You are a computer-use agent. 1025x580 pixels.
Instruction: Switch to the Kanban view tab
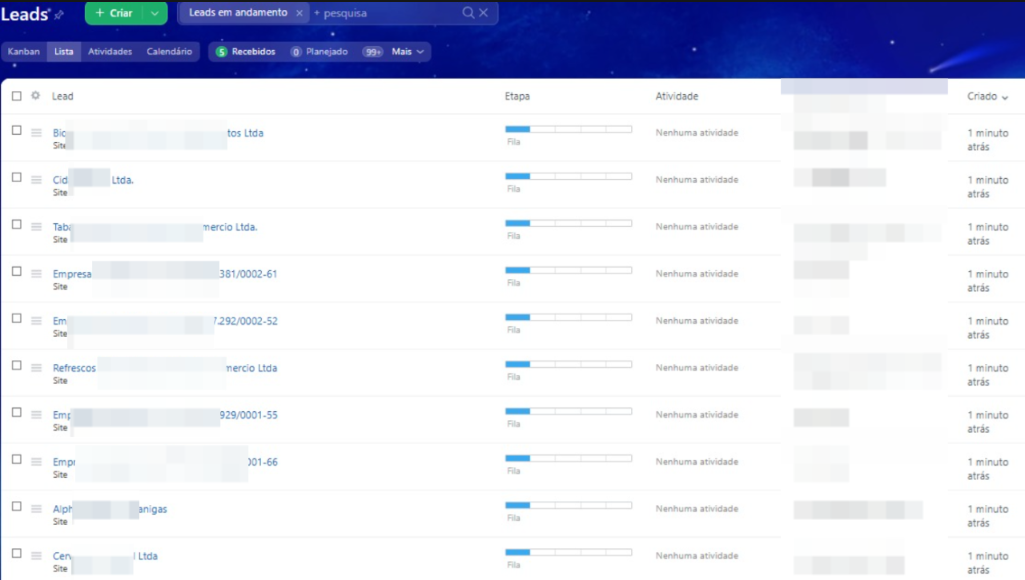[x=24, y=51]
